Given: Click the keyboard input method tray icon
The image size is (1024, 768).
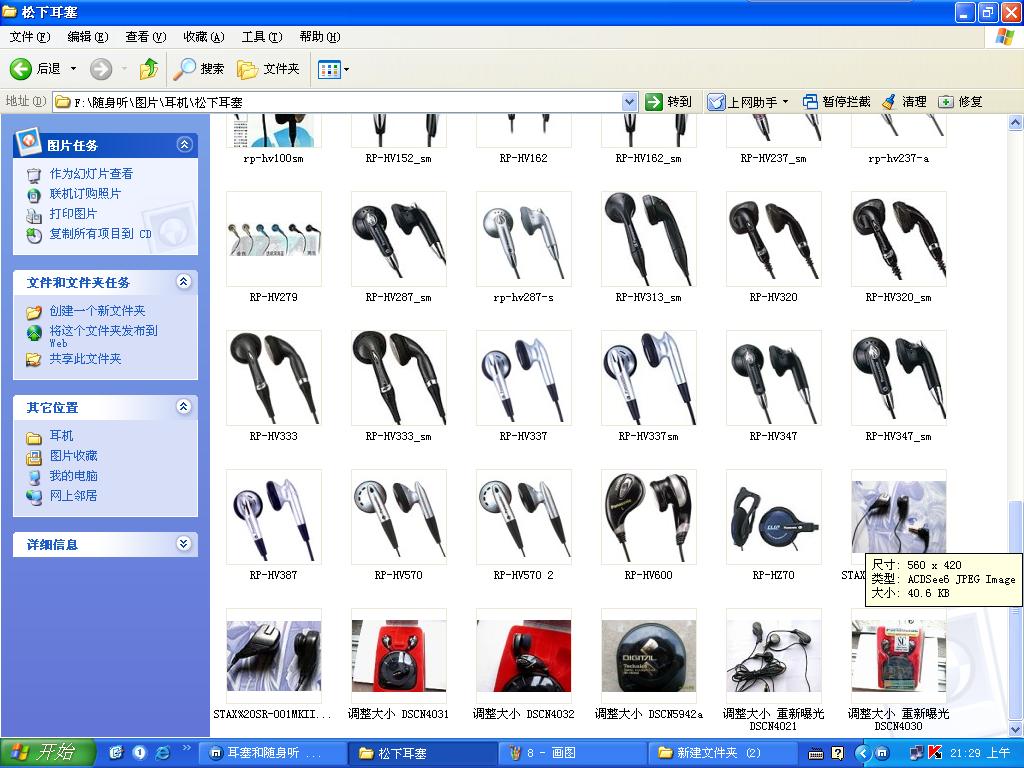Looking at the screenshot, I should pos(816,754).
